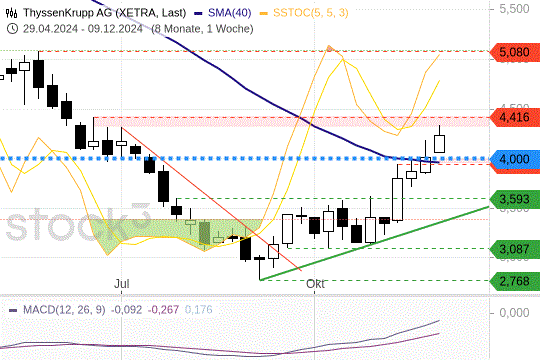Click the MACD histogram value 0,176
This screenshot has width=540, height=360.
tap(198, 310)
